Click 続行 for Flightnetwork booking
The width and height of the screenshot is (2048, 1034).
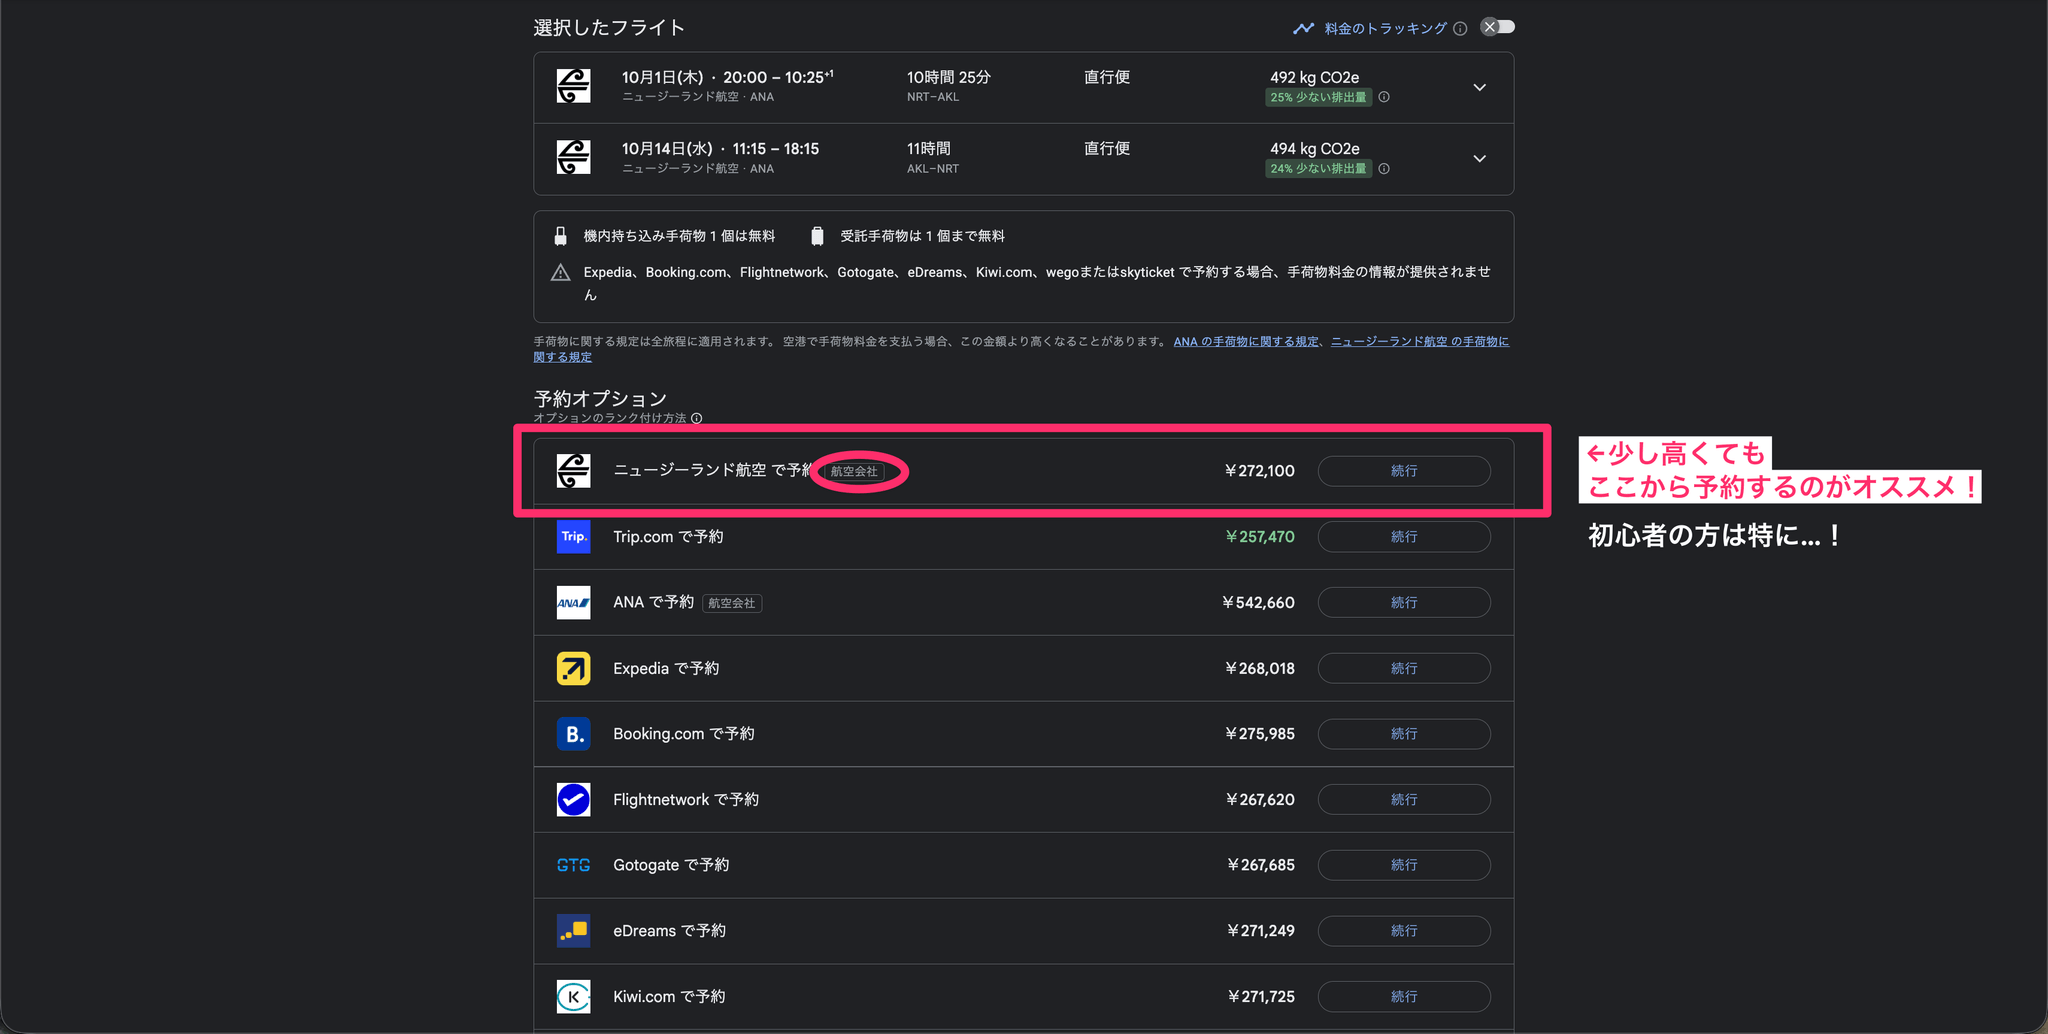pos(1404,800)
